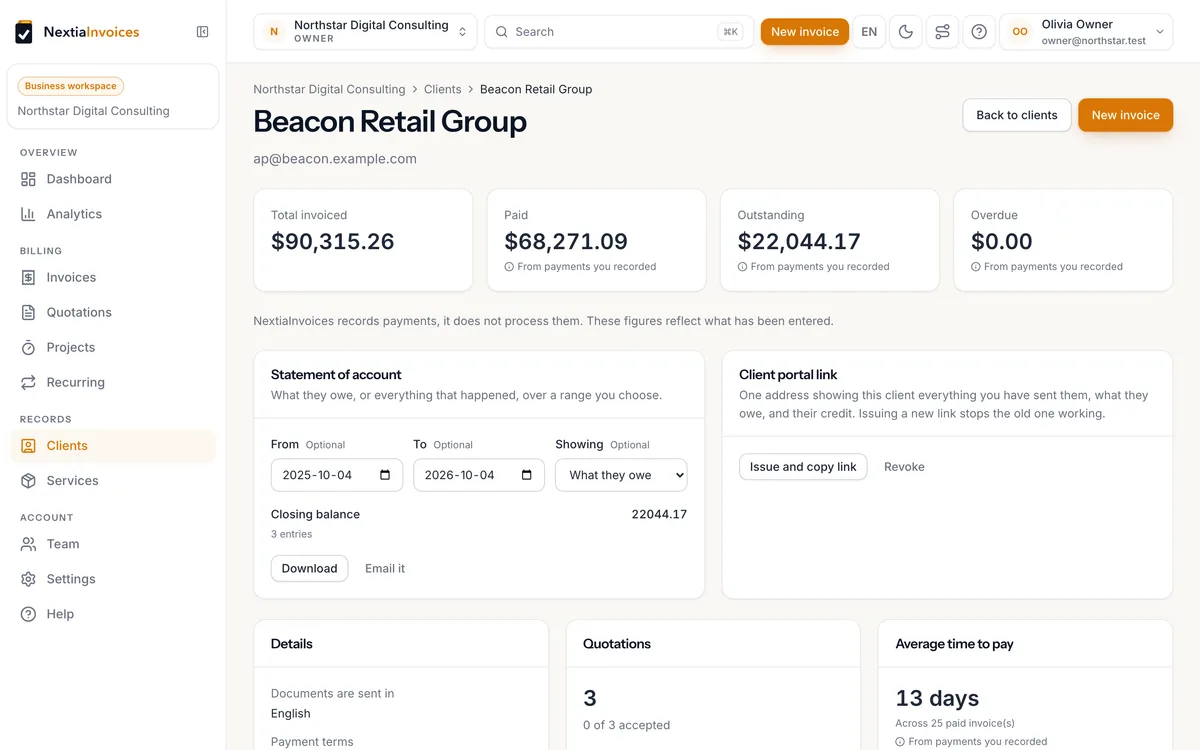This screenshot has height=750, width=1200.
Task: Click the Team people icon
Action: point(28,544)
